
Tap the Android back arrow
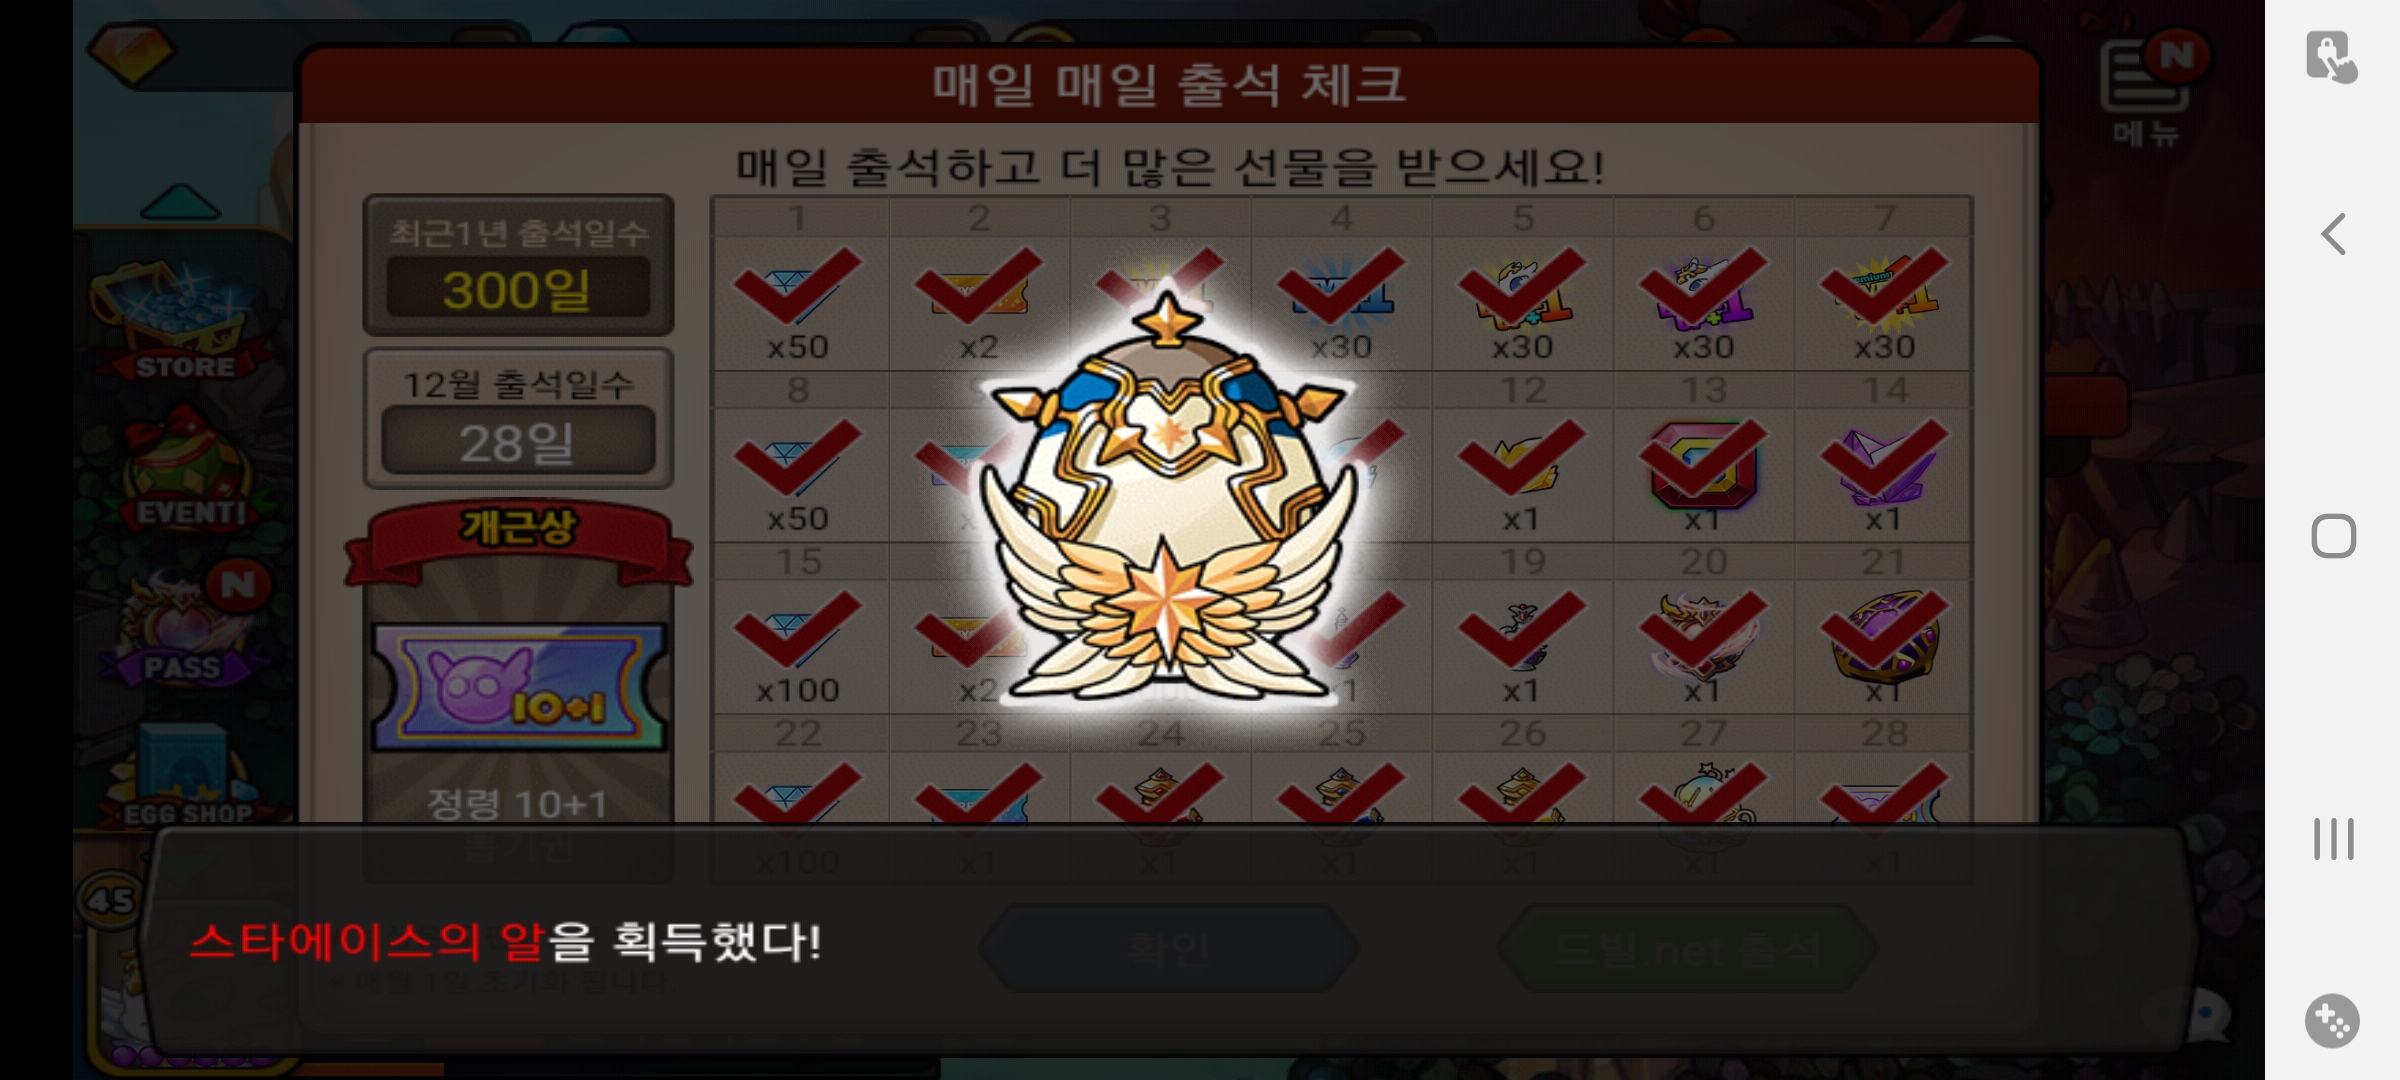tap(2333, 235)
